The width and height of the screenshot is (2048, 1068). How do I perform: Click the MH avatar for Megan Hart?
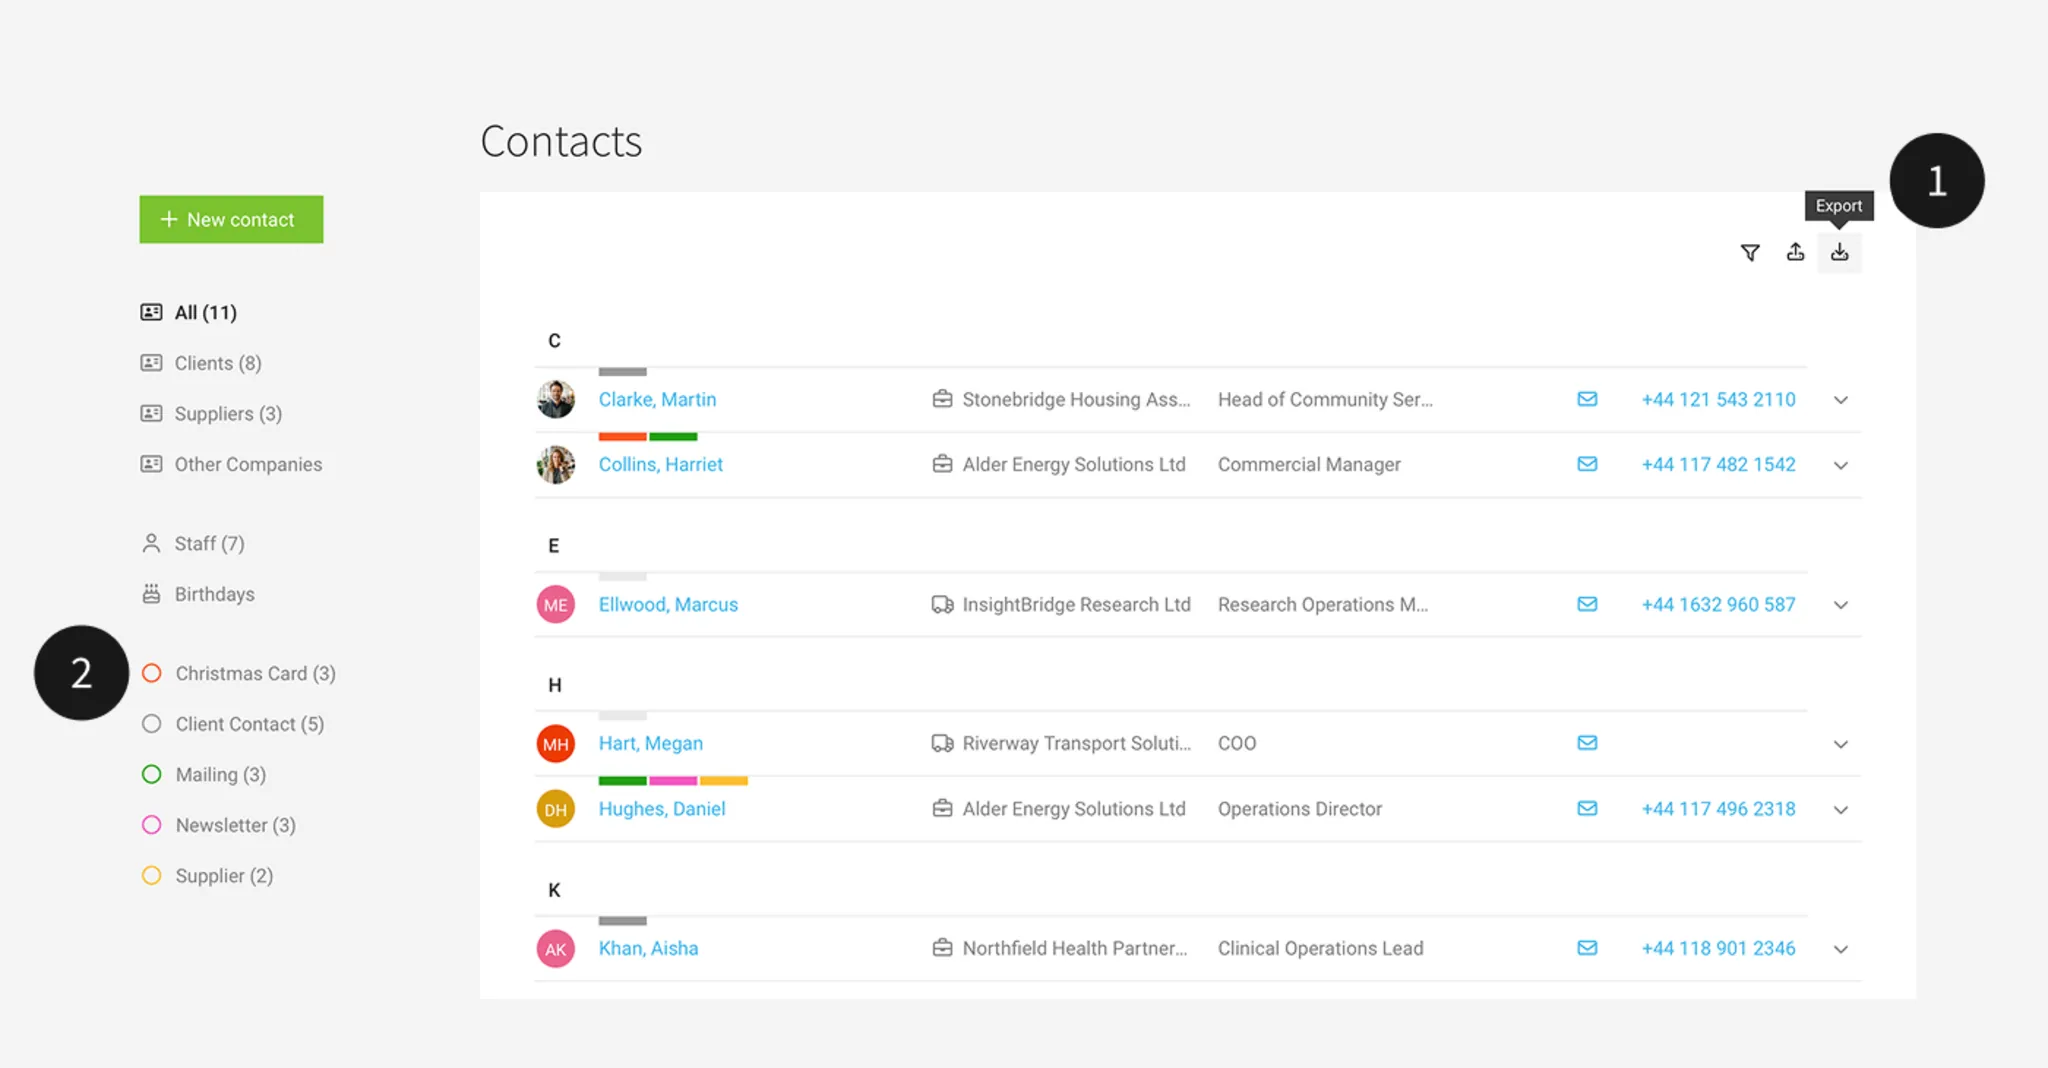tap(556, 743)
